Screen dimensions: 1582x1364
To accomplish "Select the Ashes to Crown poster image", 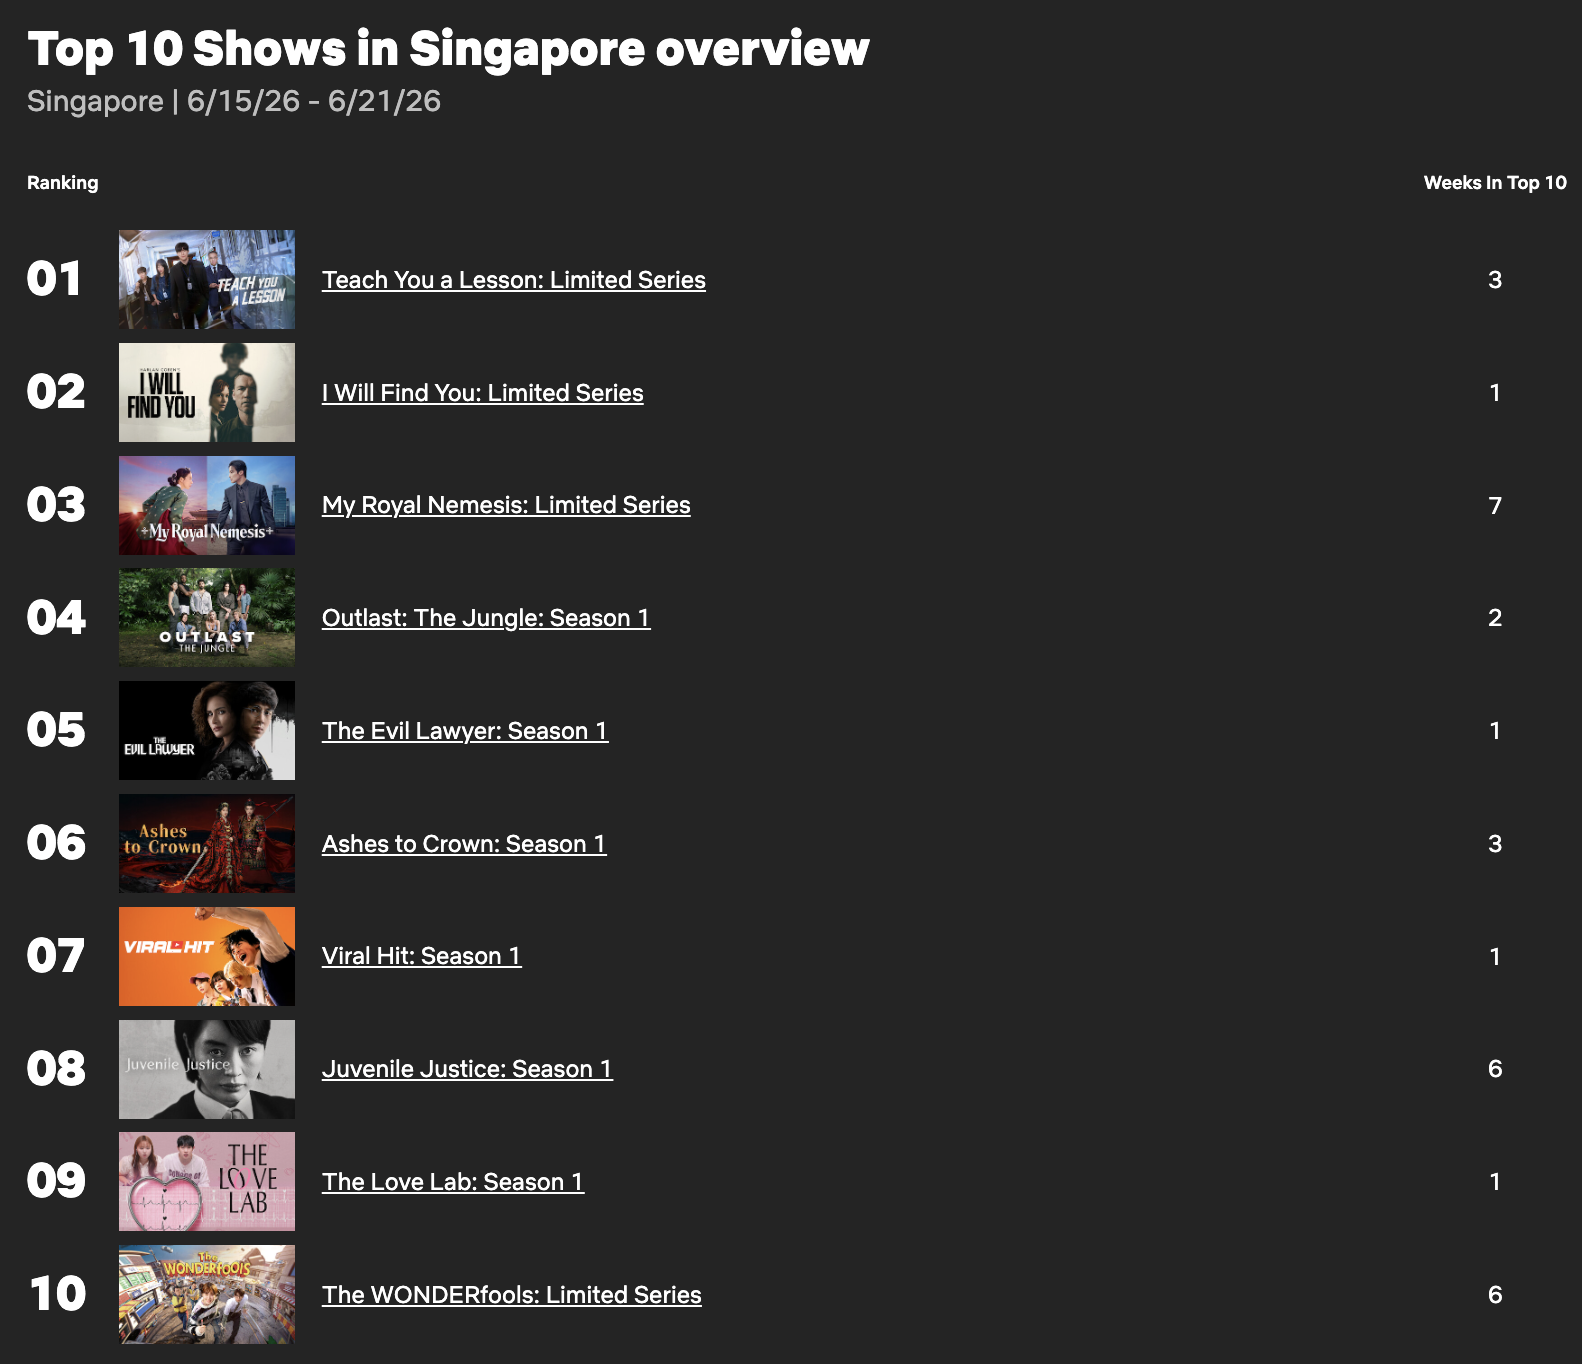I will (x=207, y=844).
